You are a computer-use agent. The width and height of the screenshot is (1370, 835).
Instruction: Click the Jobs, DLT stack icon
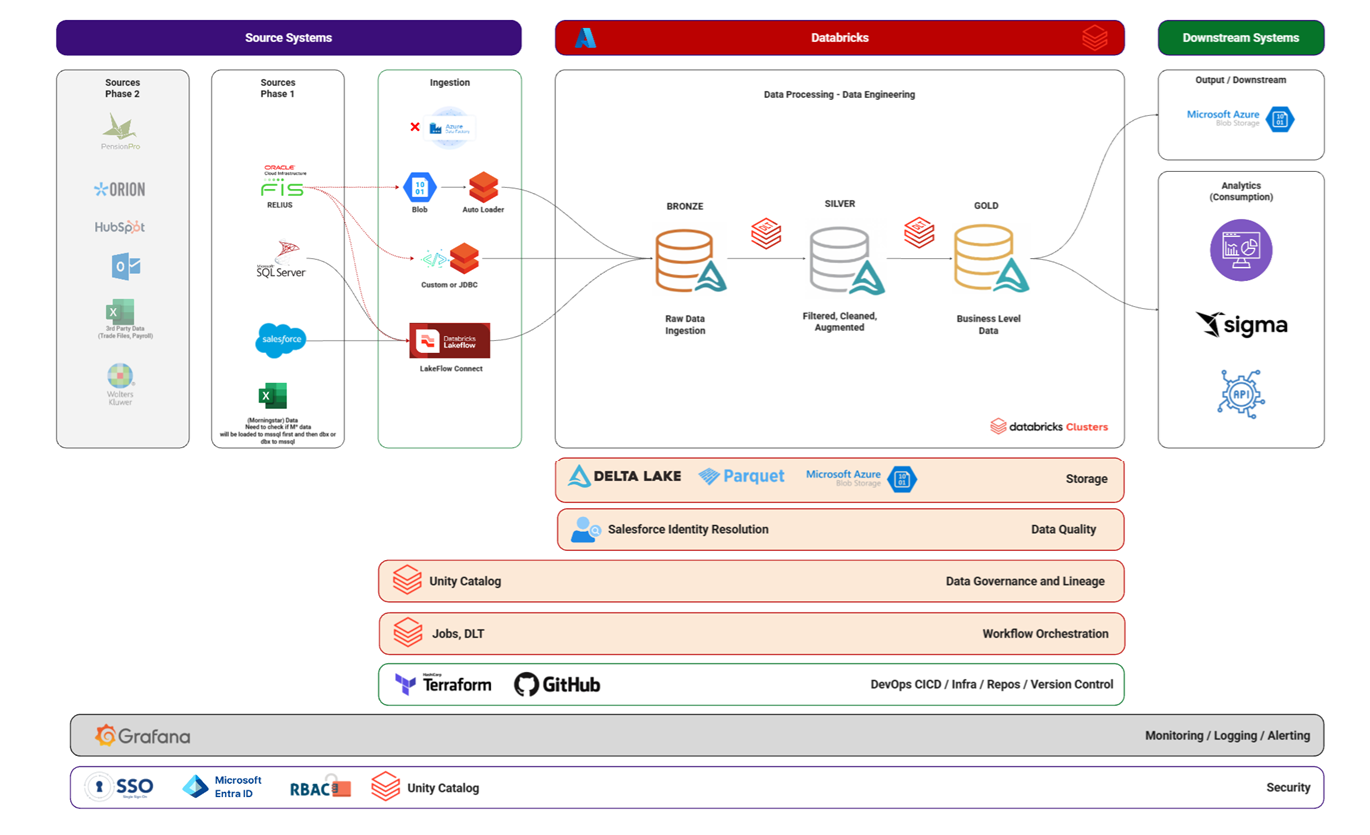[x=407, y=633]
